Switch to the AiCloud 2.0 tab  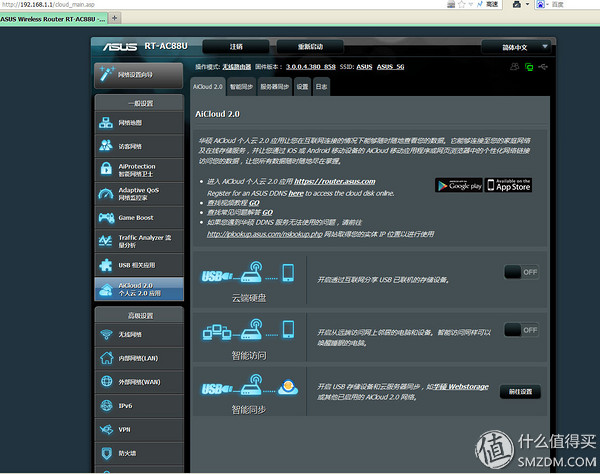[x=208, y=87]
